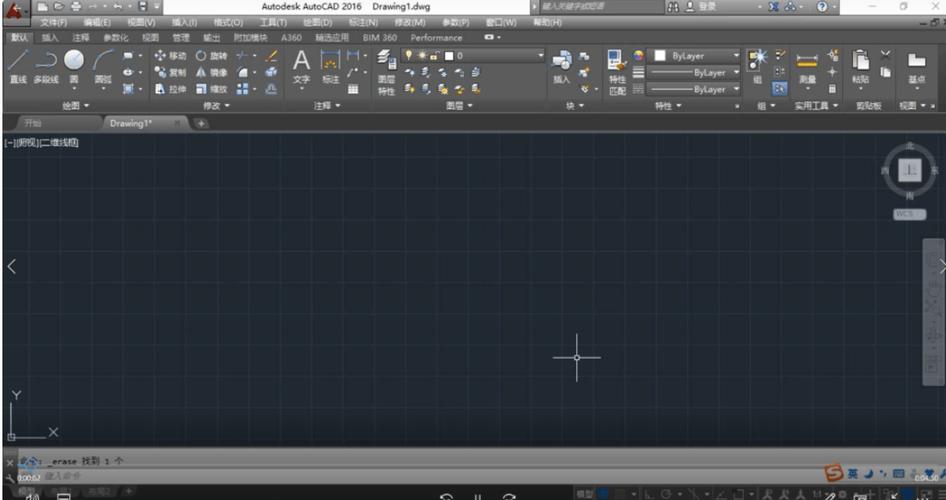946x500 pixels.
Task: Click the Array tool icon
Action: 242,89
